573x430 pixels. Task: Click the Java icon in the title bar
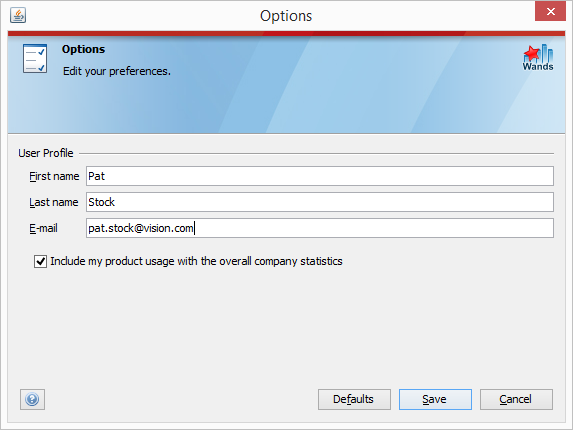pyautogui.click(x=18, y=15)
